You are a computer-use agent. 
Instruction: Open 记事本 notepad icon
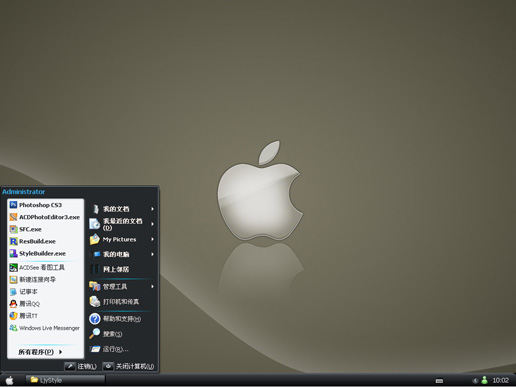pos(13,292)
